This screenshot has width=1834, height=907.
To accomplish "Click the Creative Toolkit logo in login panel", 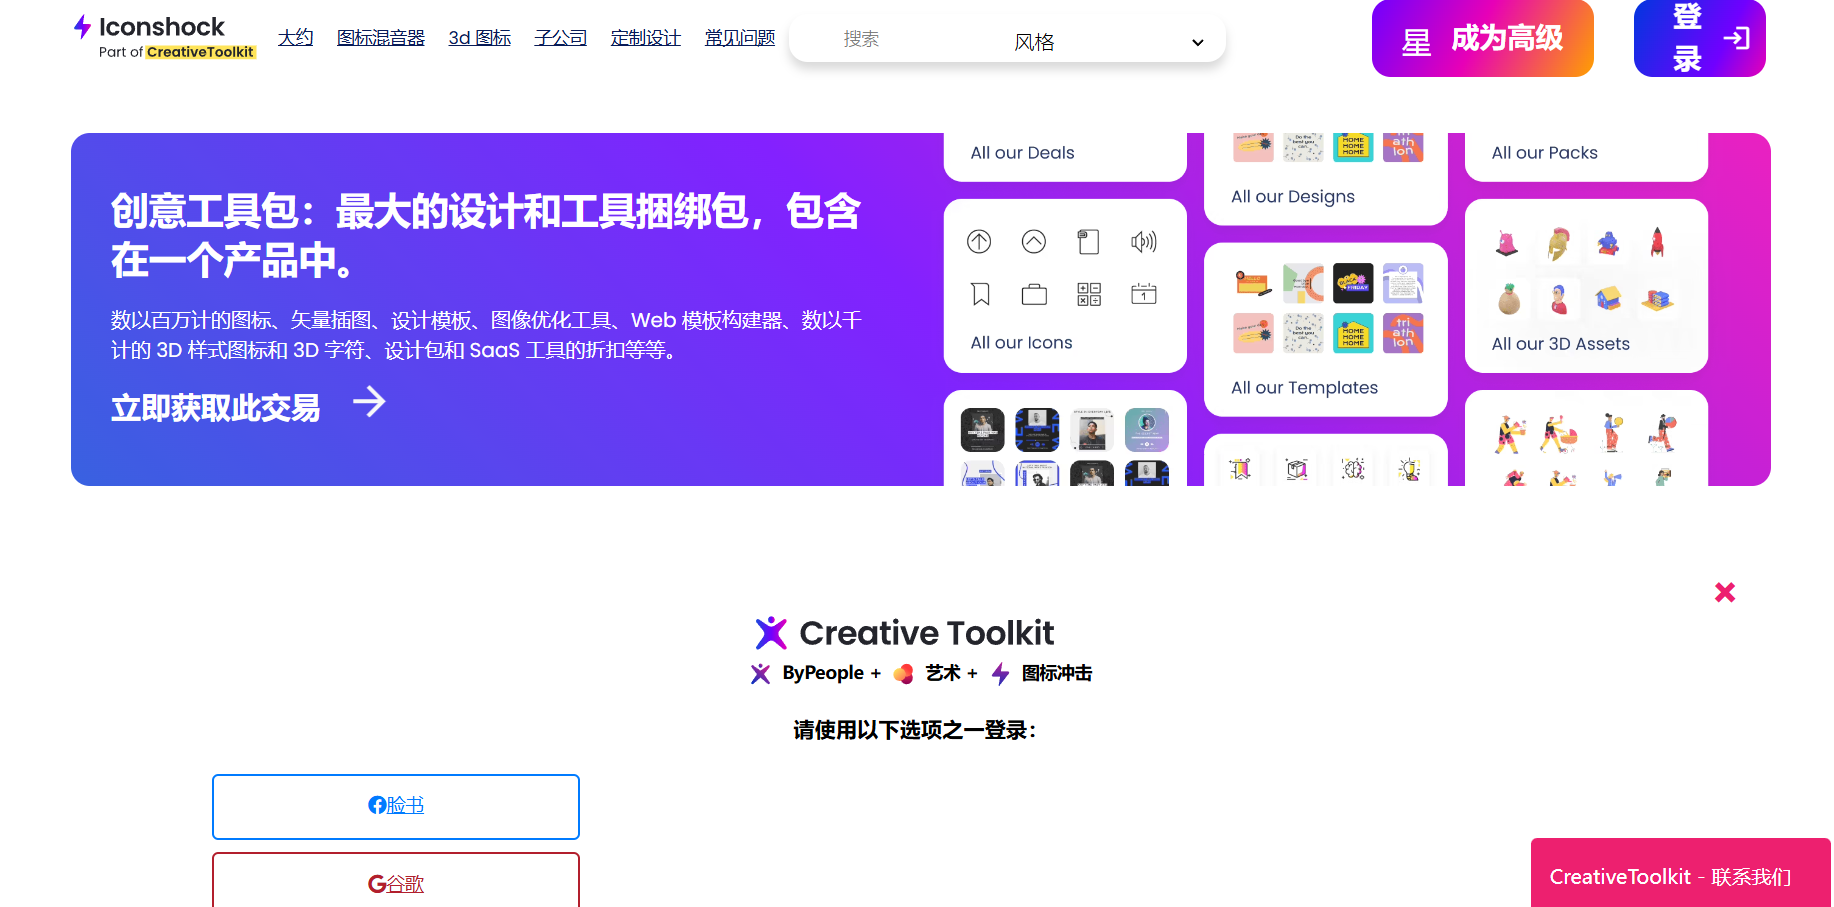I will point(906,633).
